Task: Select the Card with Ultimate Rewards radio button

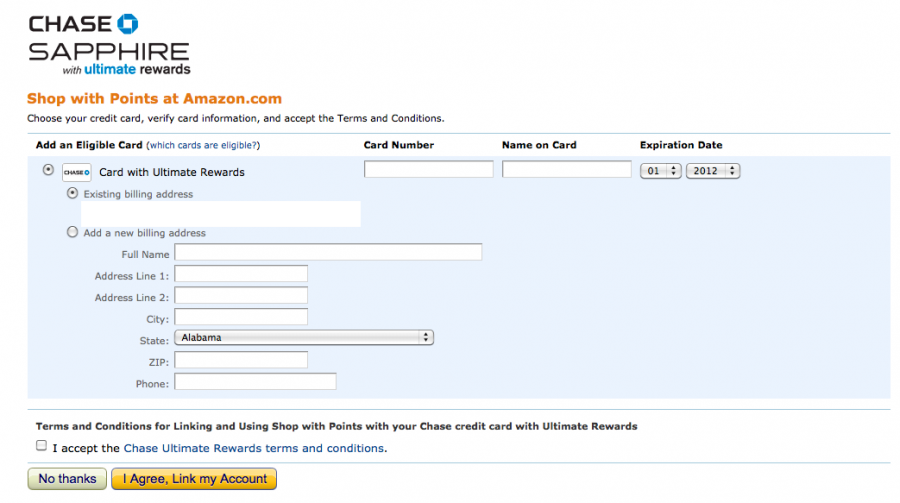Action: (x=48, y=170)
